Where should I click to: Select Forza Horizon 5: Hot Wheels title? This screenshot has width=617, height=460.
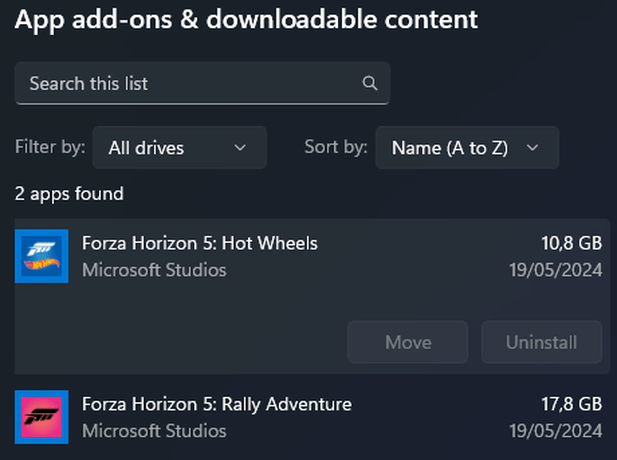click(200, 243)
